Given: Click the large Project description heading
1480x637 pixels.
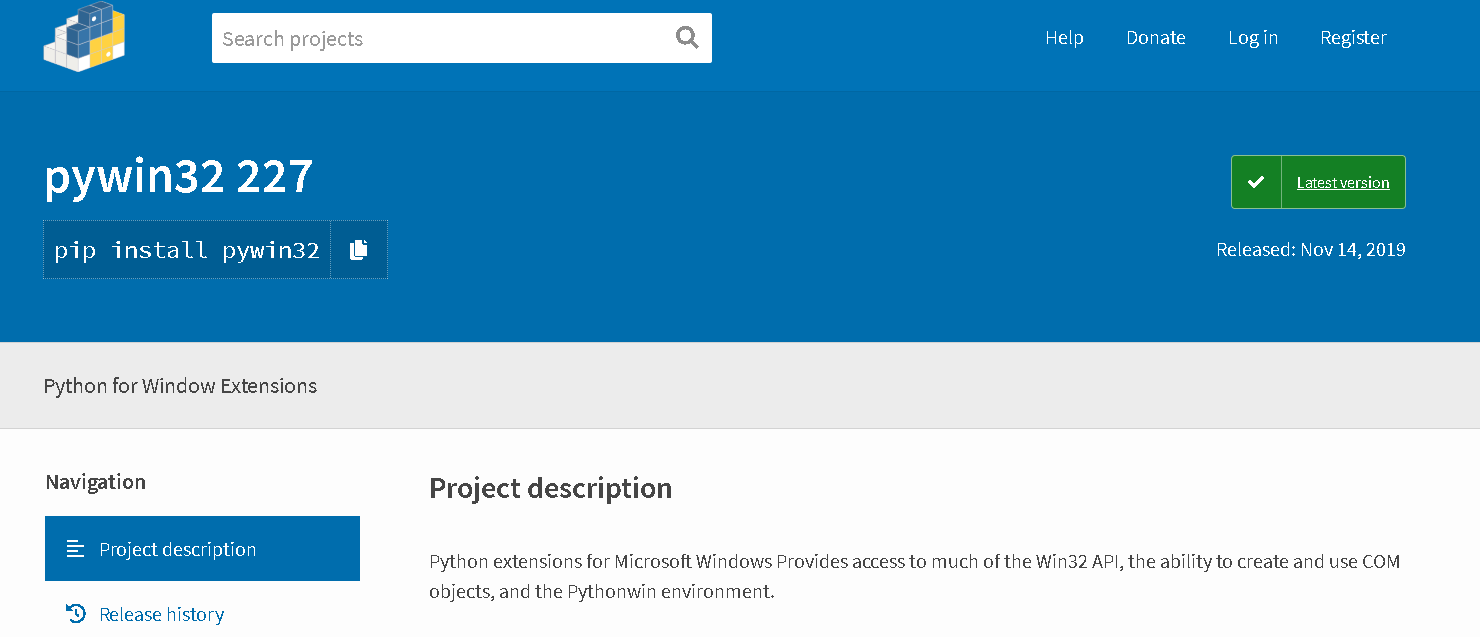Looking at the screenshot, I should coord(550,488).
